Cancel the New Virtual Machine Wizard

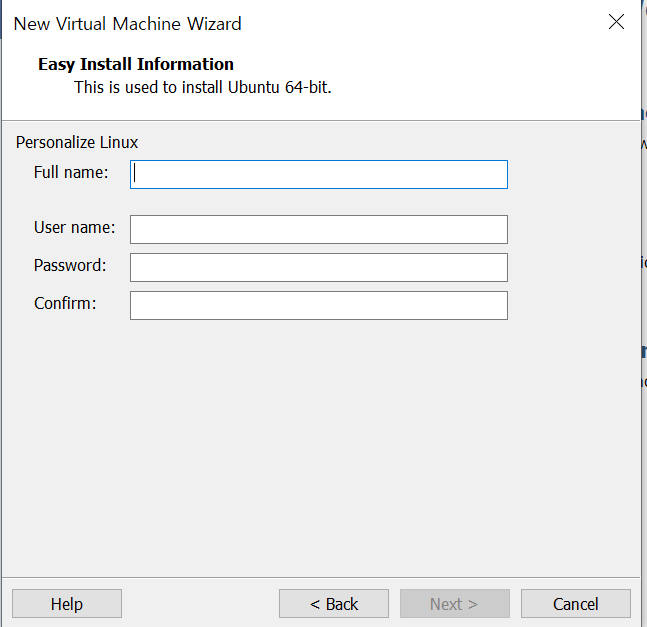click(x=576, y=604)
